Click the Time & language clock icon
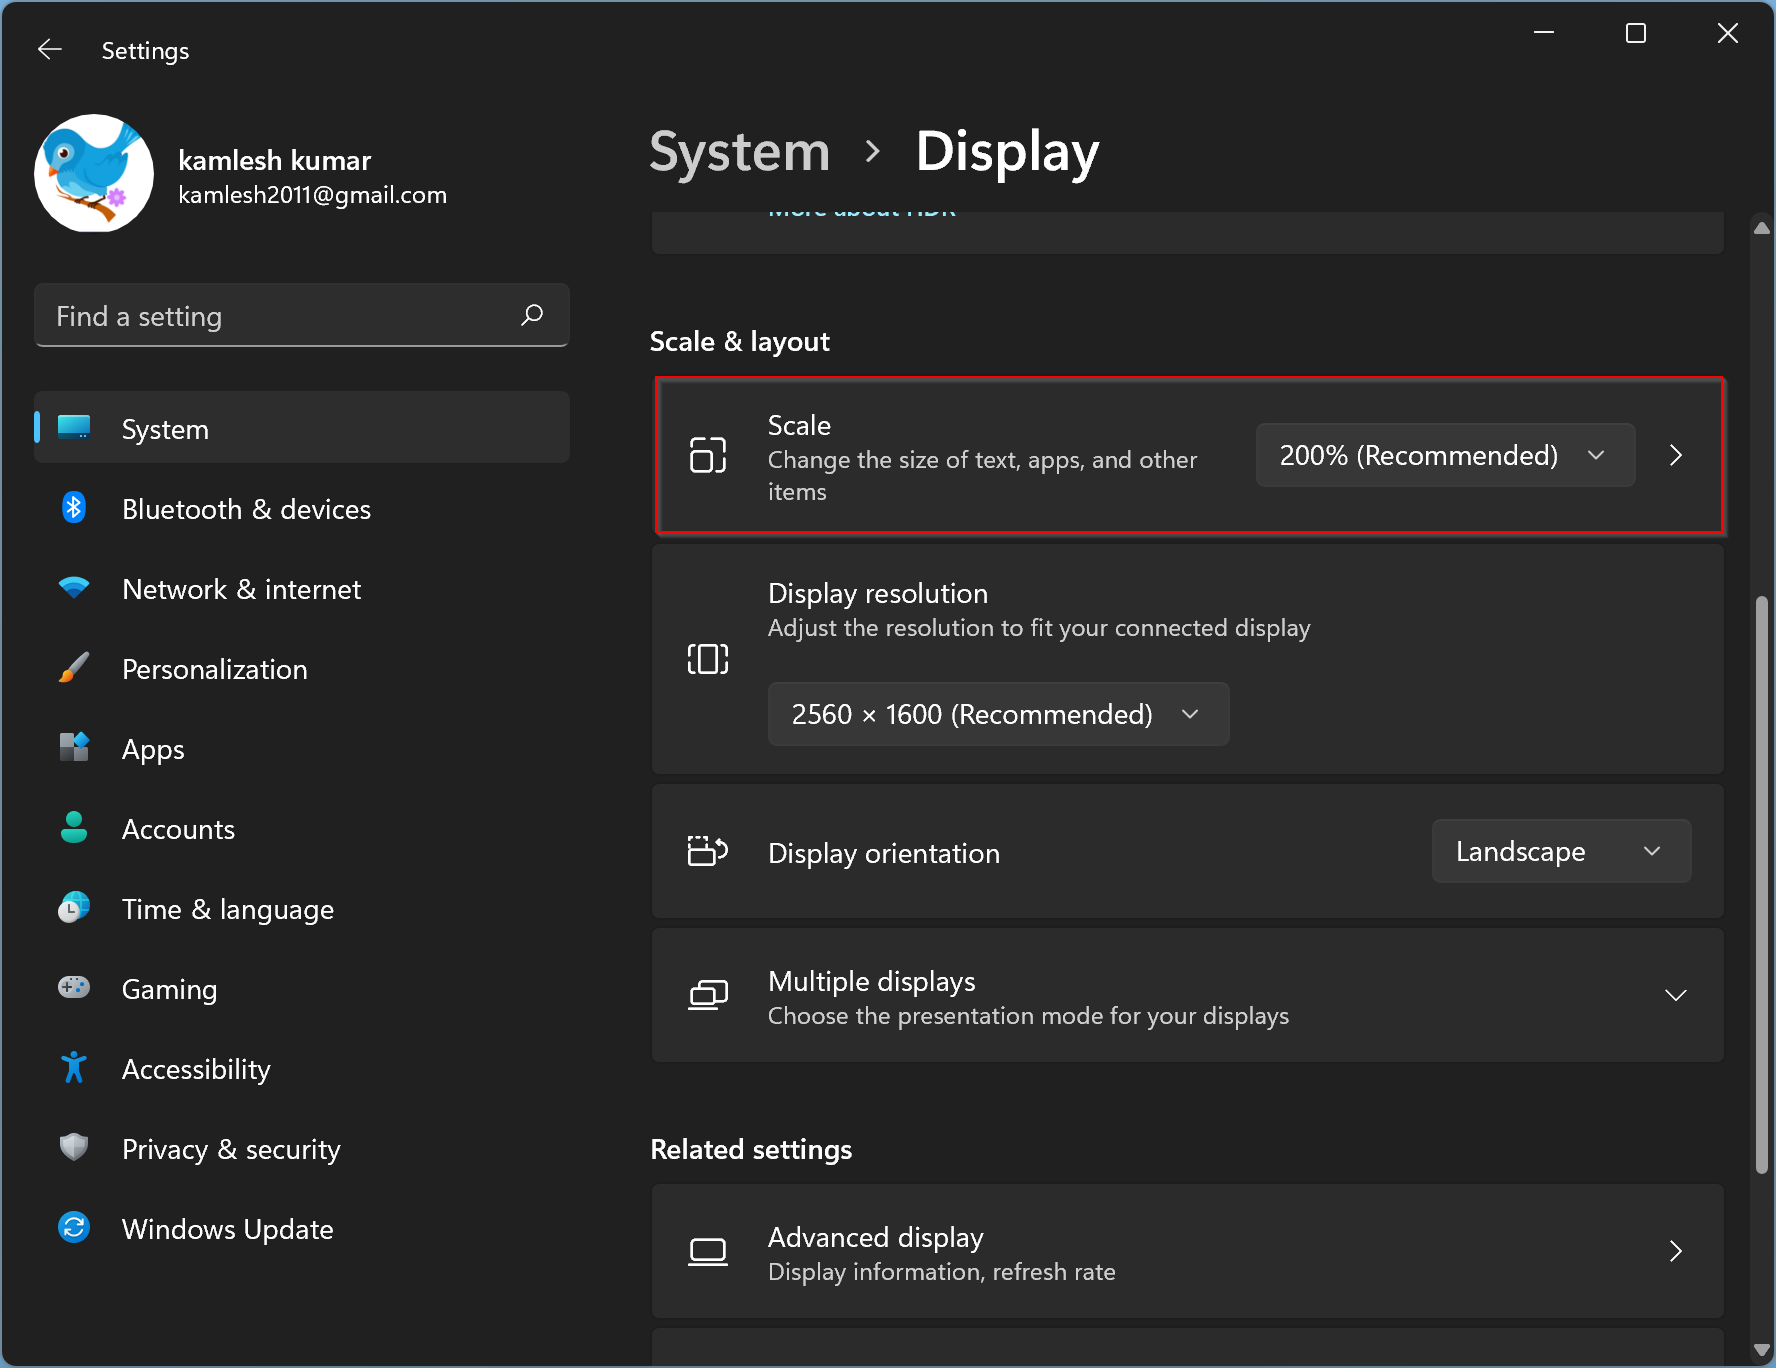 [x=74, y=908]
